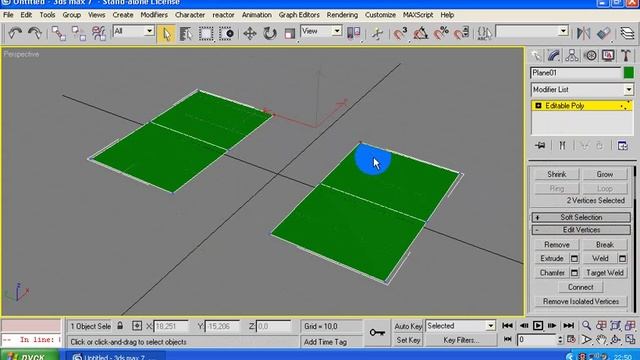Image resolution: width=640 pixels, height=360 pixels.
Task: Choose the Bind to Space Warp tool
Action: click(x=99, y=33)
